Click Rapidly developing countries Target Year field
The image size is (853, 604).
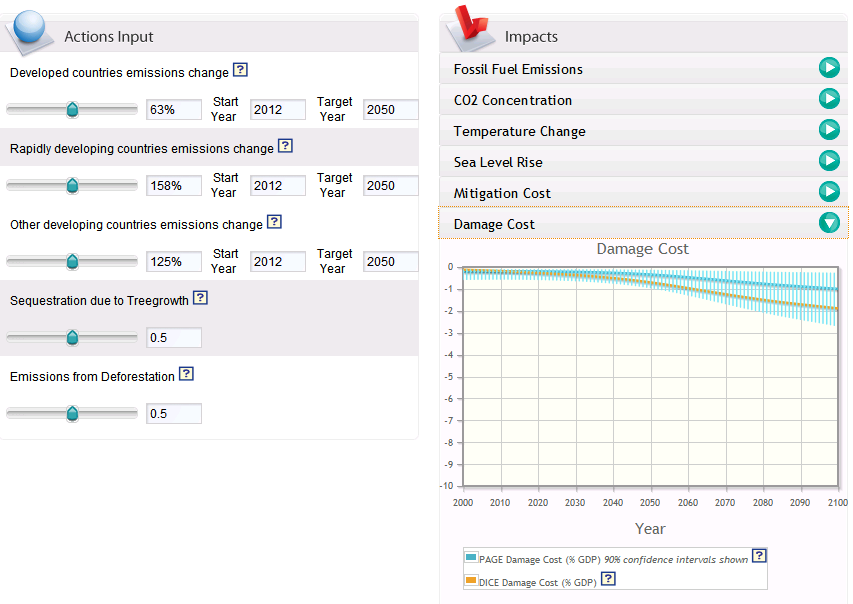coord(390,186)
